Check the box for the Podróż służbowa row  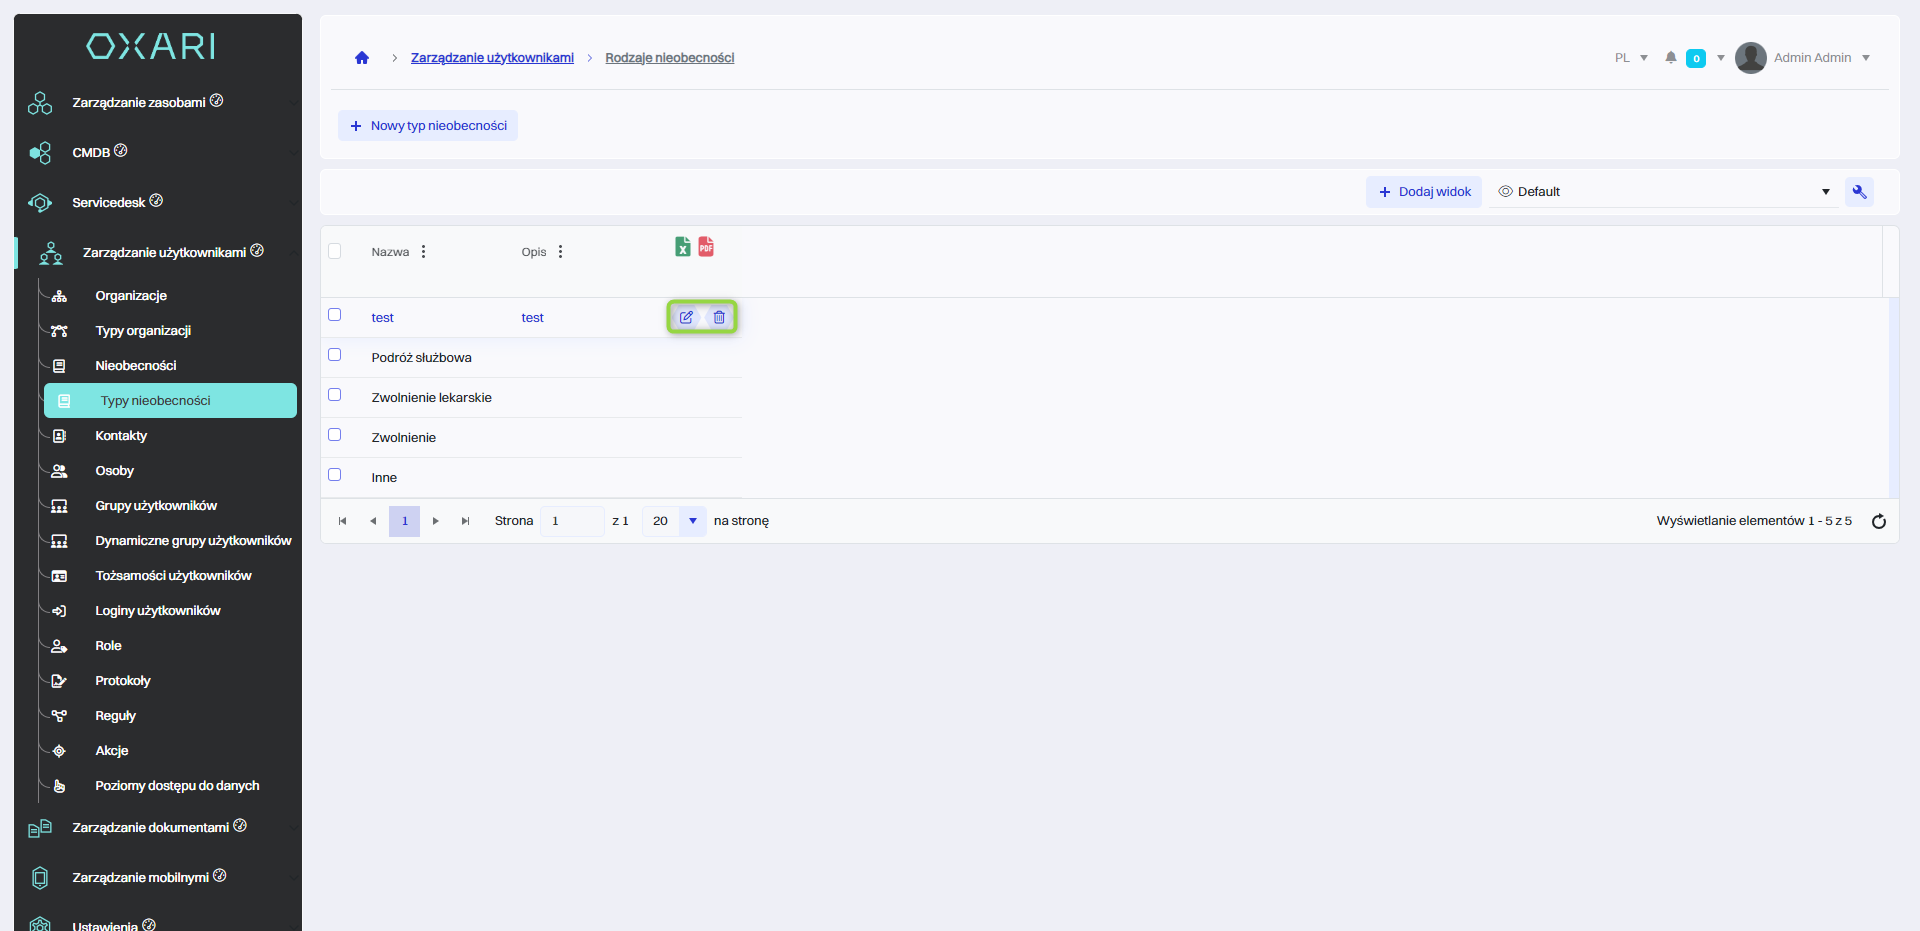pyautogui.click(x=335, y=355)
